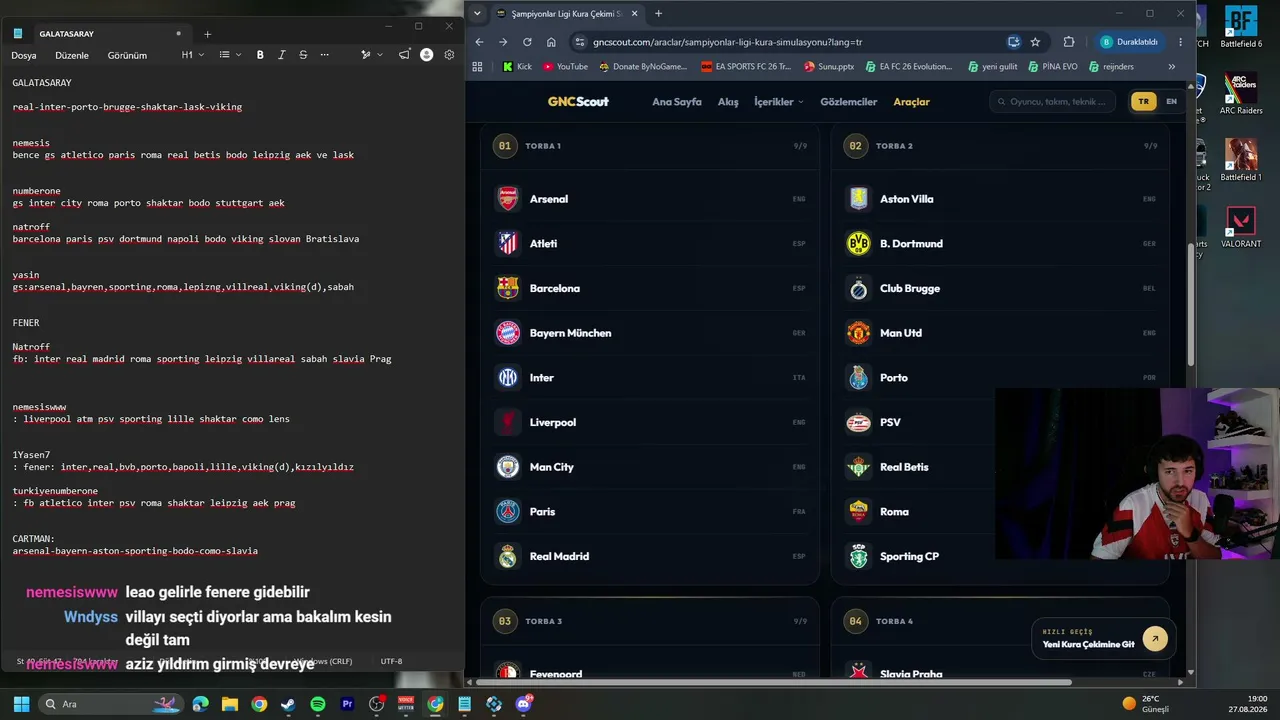
Task: Click the quick-jump arrow button near Yeni Kura Çekimine Git
Action: pos(1155,638)
